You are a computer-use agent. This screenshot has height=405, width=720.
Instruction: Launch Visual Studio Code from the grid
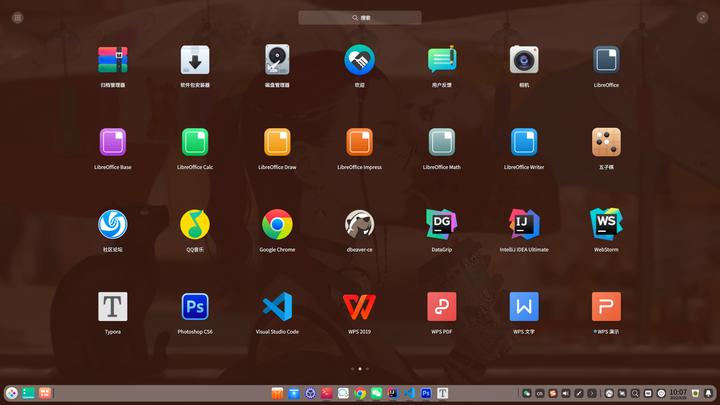277,307
